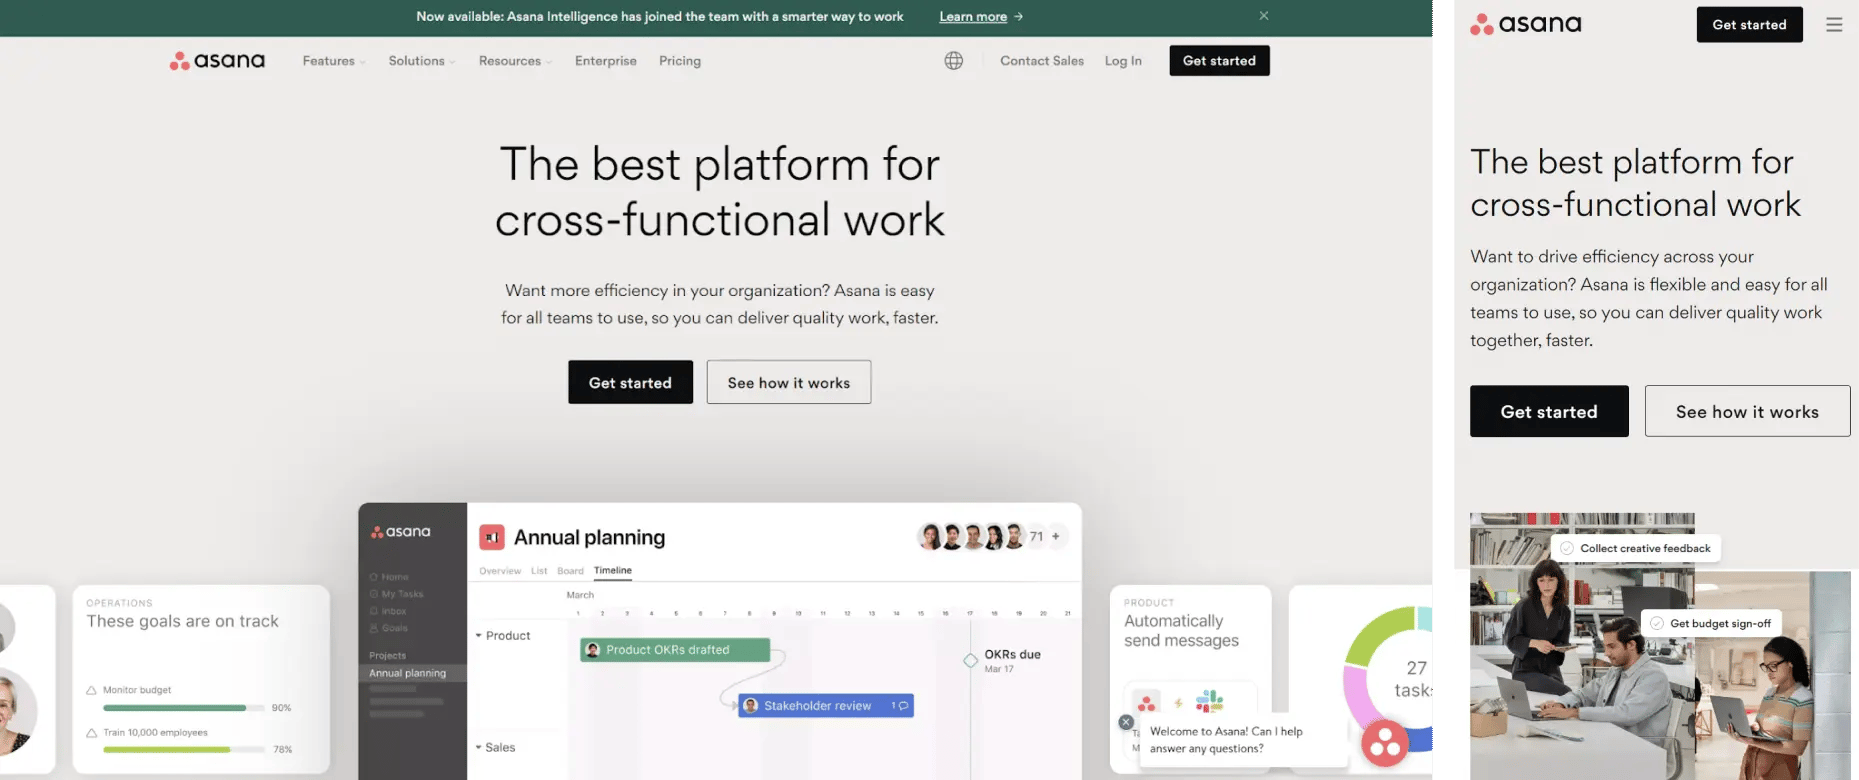Image resolution: width=1859 pixels, height=780 pixels.
Task: Click the Train 10,000 employees progress bar
Action: point(184,749)
